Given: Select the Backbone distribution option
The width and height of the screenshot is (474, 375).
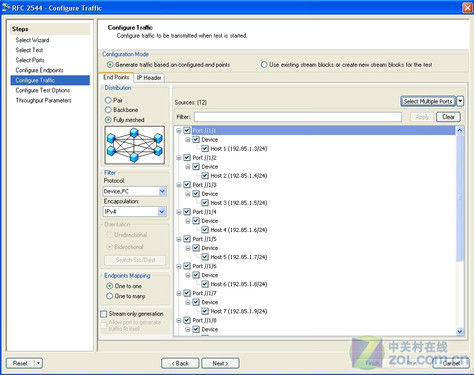Looking at the screenshot, I should pos(108,110).
